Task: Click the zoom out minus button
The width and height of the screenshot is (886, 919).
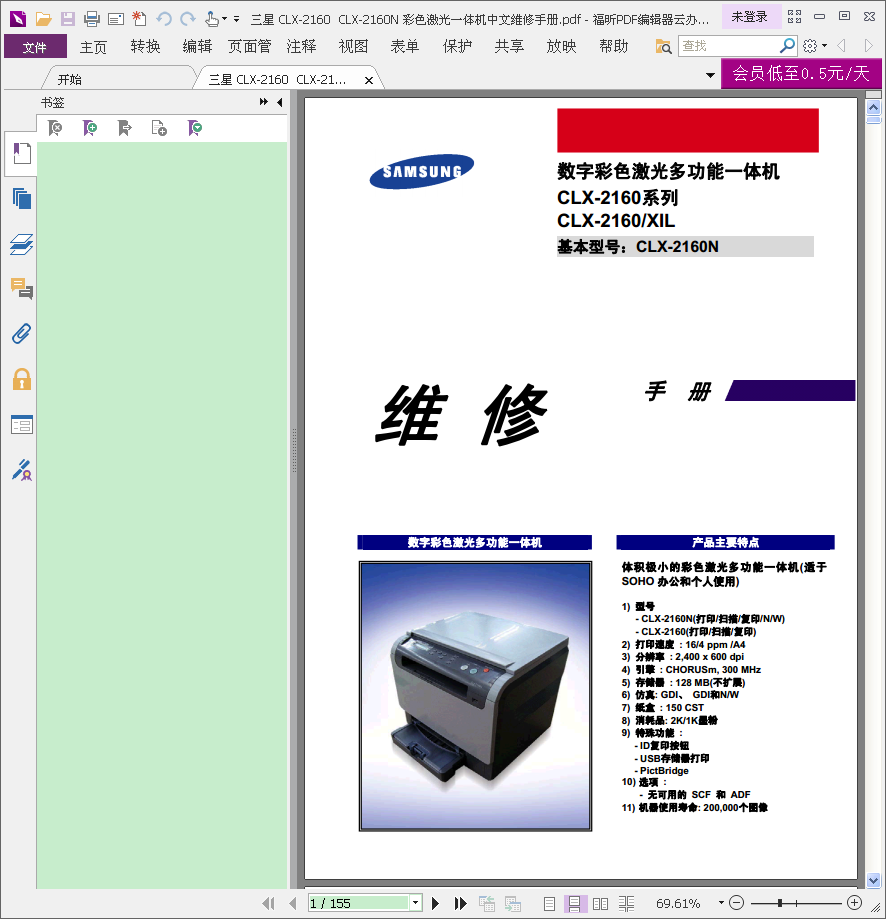Action: coord(737,903)
